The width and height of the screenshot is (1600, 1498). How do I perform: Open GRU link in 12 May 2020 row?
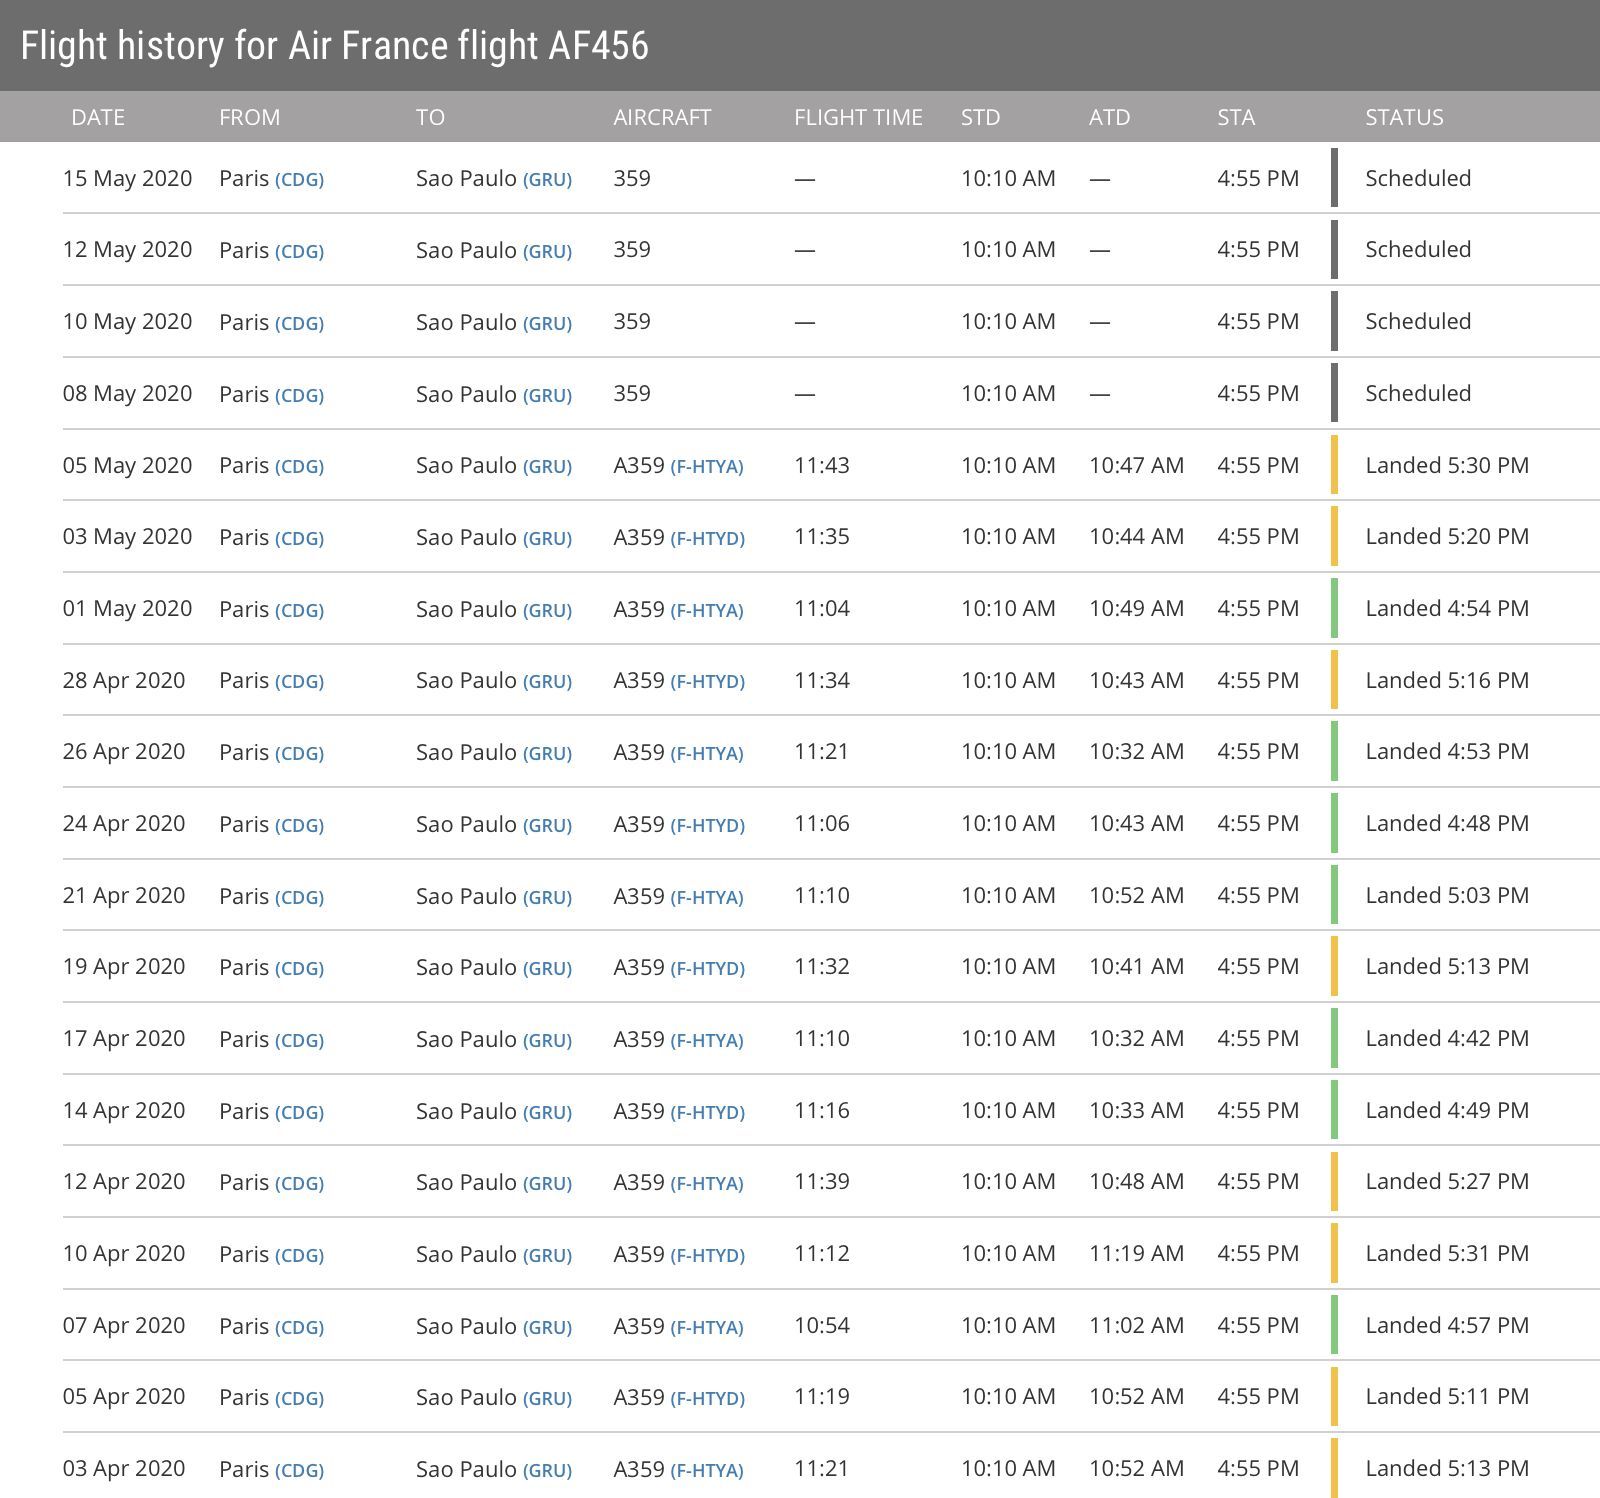click(547, 252)
